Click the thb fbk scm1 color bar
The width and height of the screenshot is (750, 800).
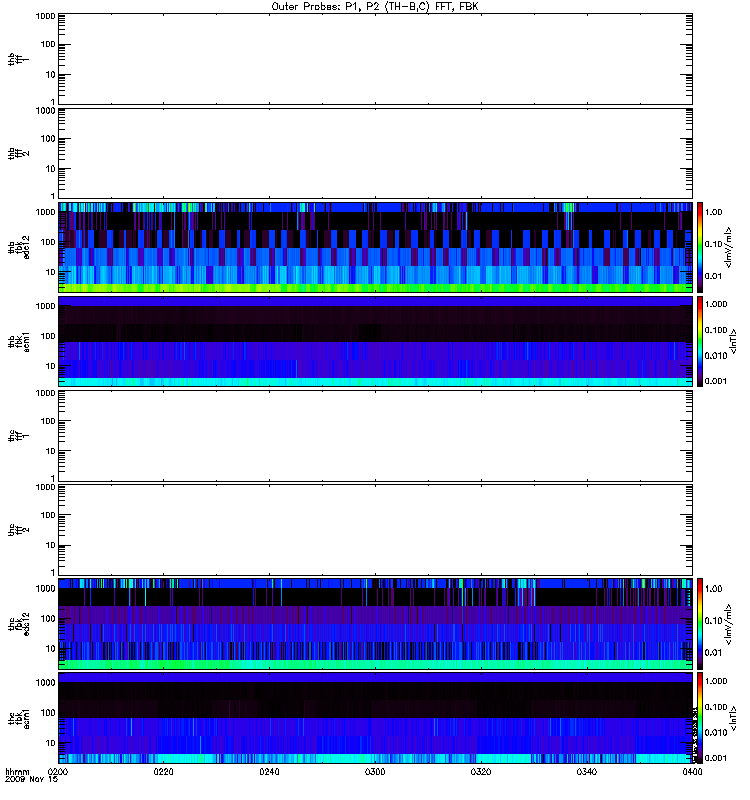coord(700,341)
